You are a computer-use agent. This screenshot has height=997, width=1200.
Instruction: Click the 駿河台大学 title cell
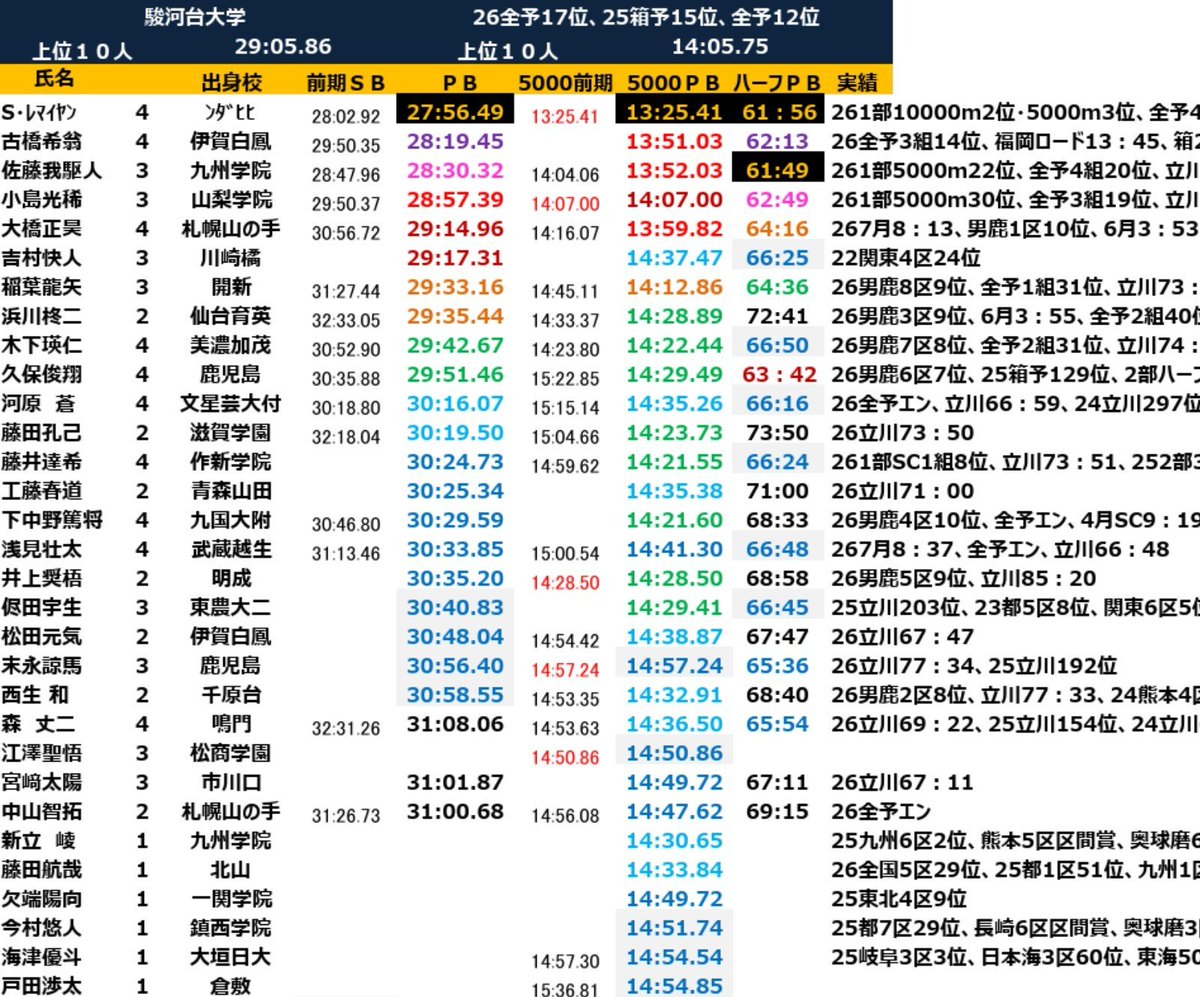pos(194,17)
